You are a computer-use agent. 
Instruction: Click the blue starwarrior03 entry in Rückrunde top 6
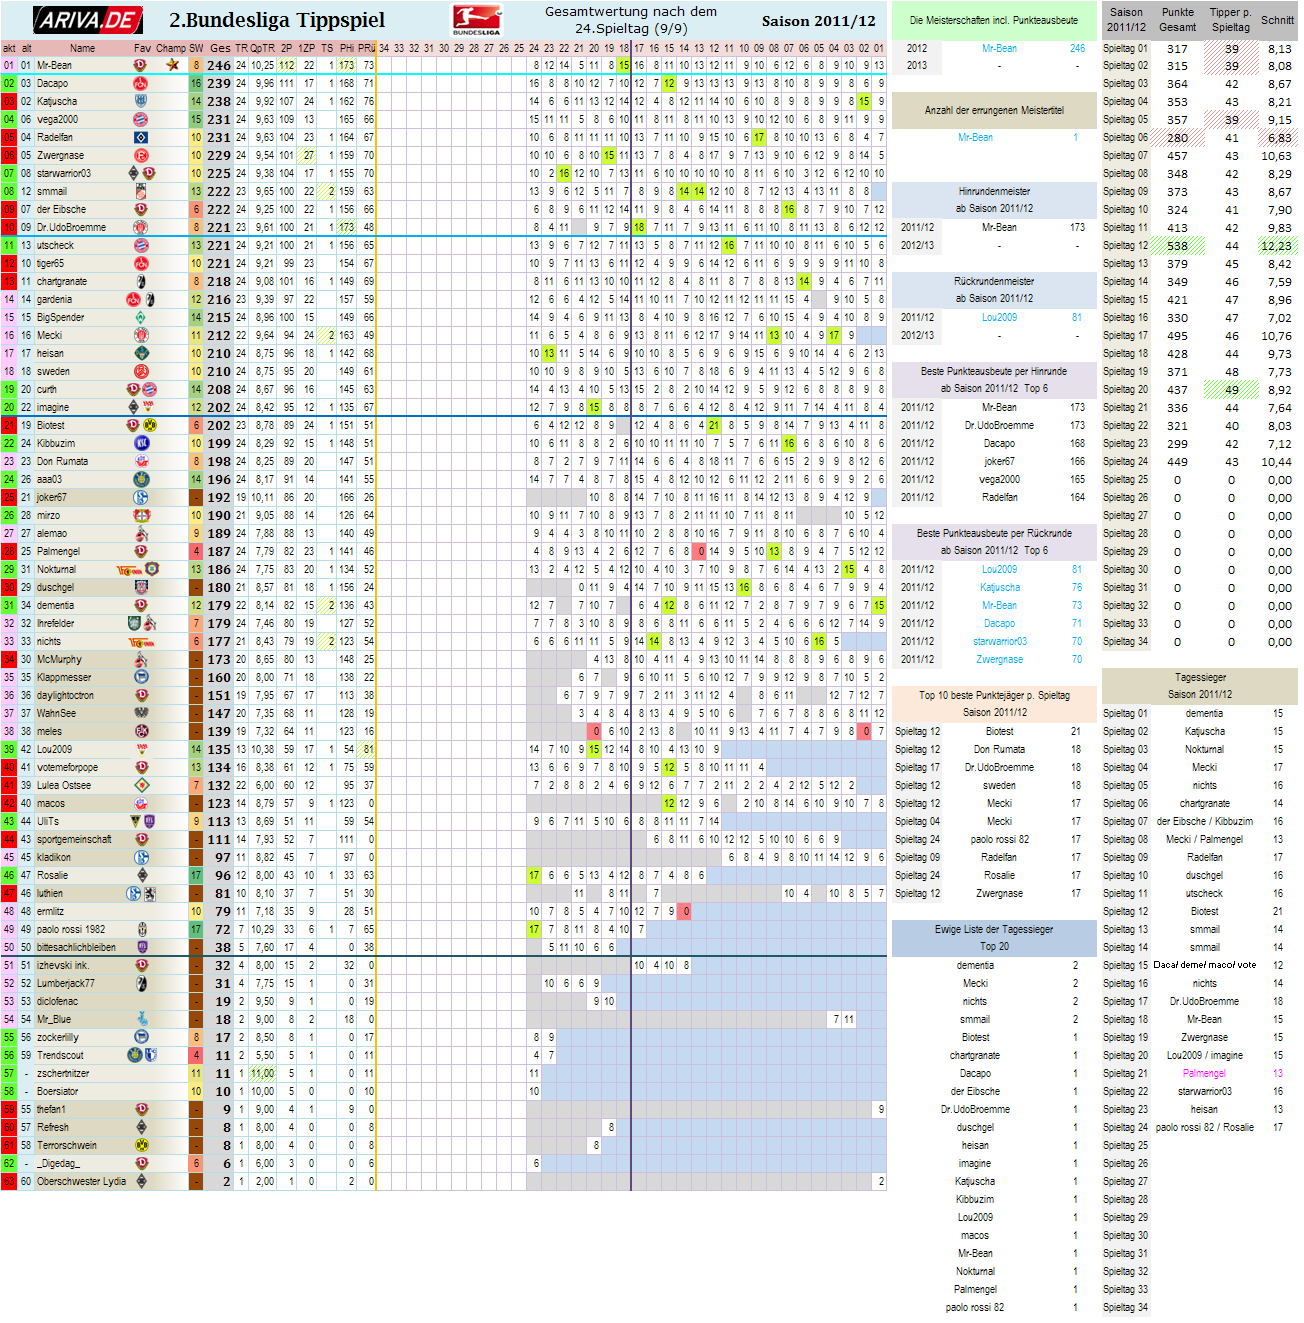coord(1000,641)
